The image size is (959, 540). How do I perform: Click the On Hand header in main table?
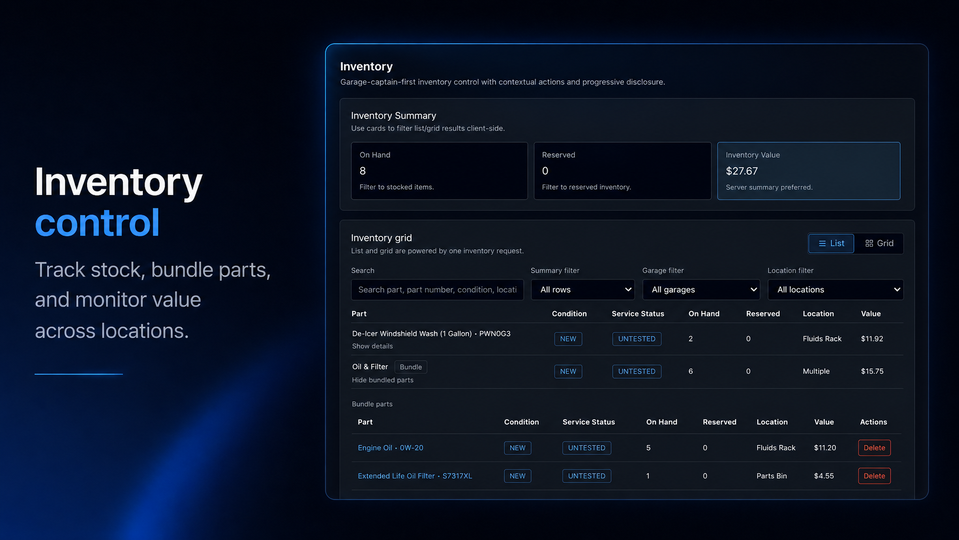point(704,314)
